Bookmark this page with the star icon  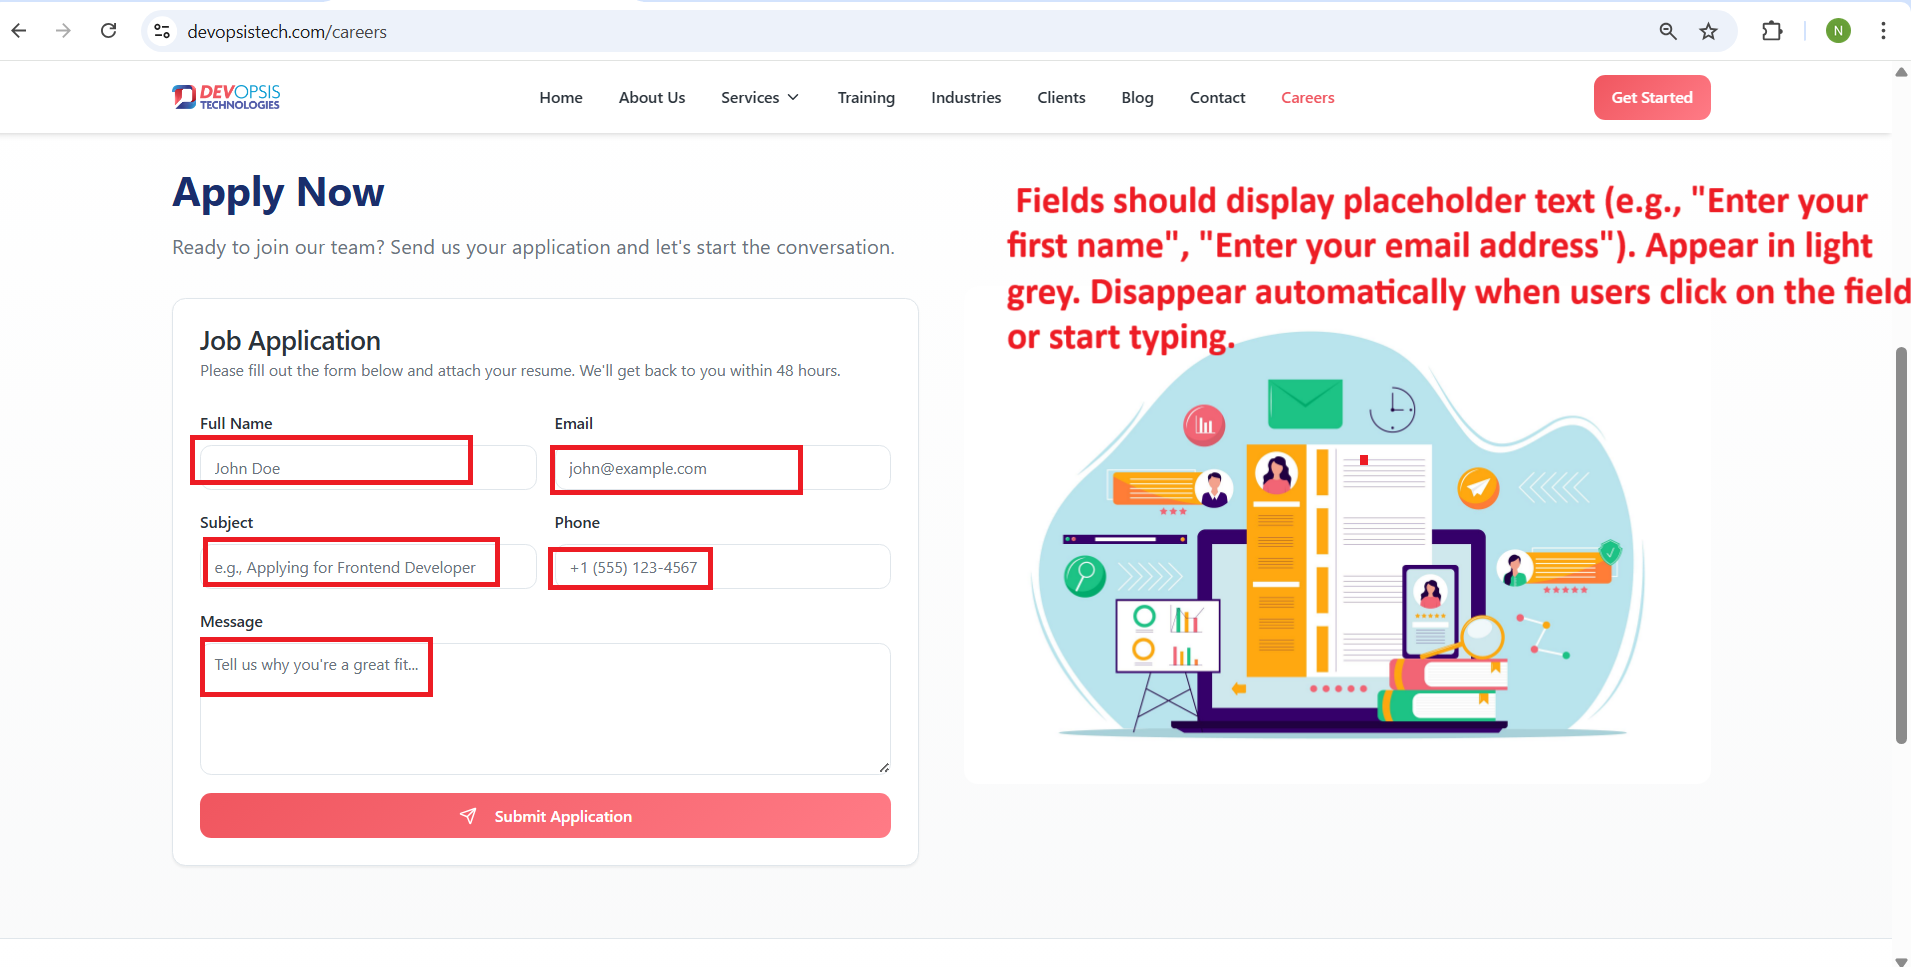(1708, 31)
